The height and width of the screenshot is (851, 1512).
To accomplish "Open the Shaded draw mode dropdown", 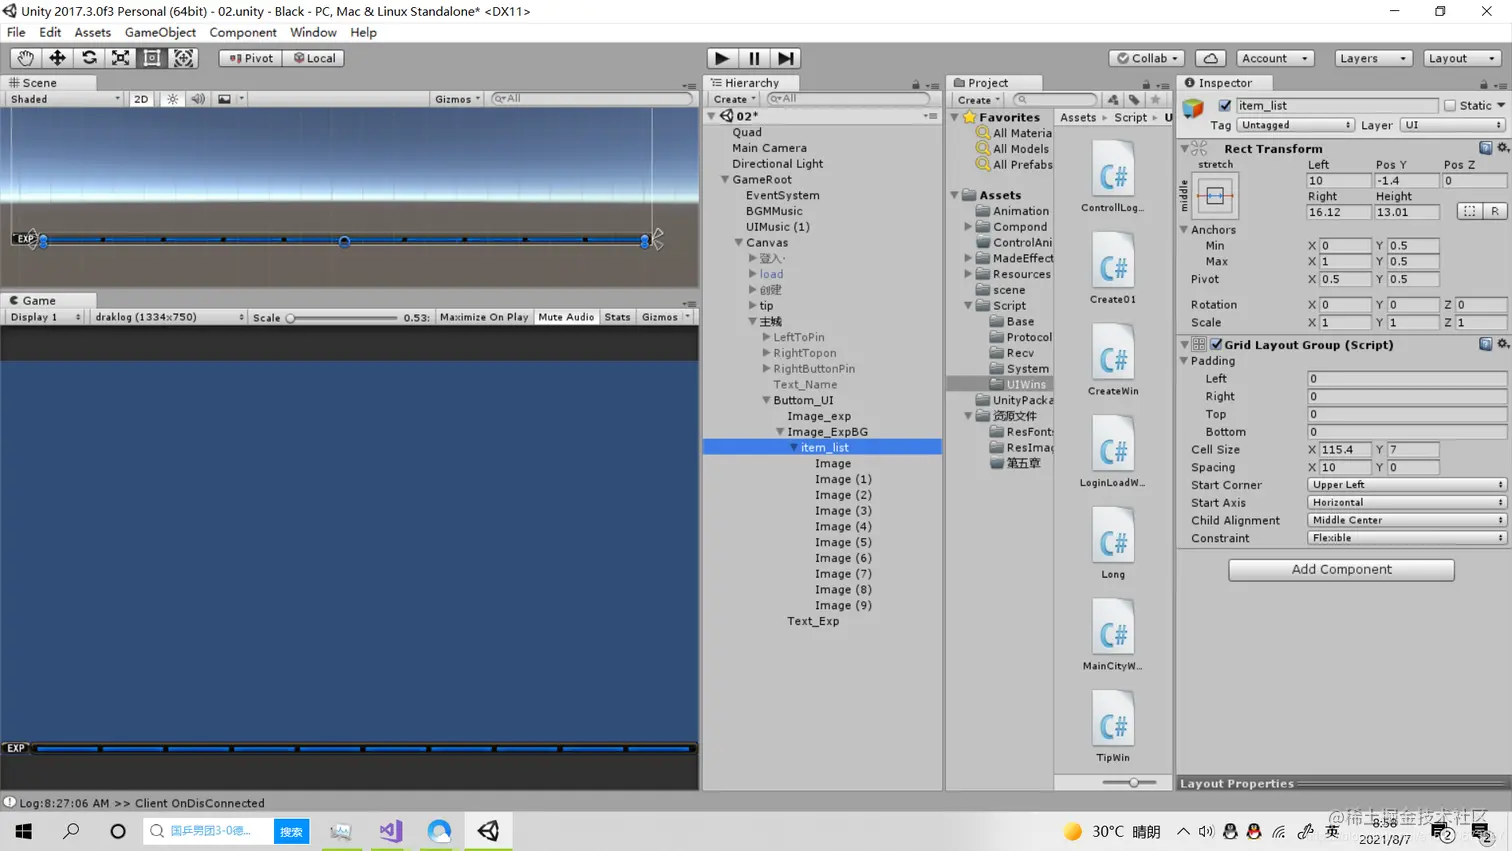I will point(65,99).
